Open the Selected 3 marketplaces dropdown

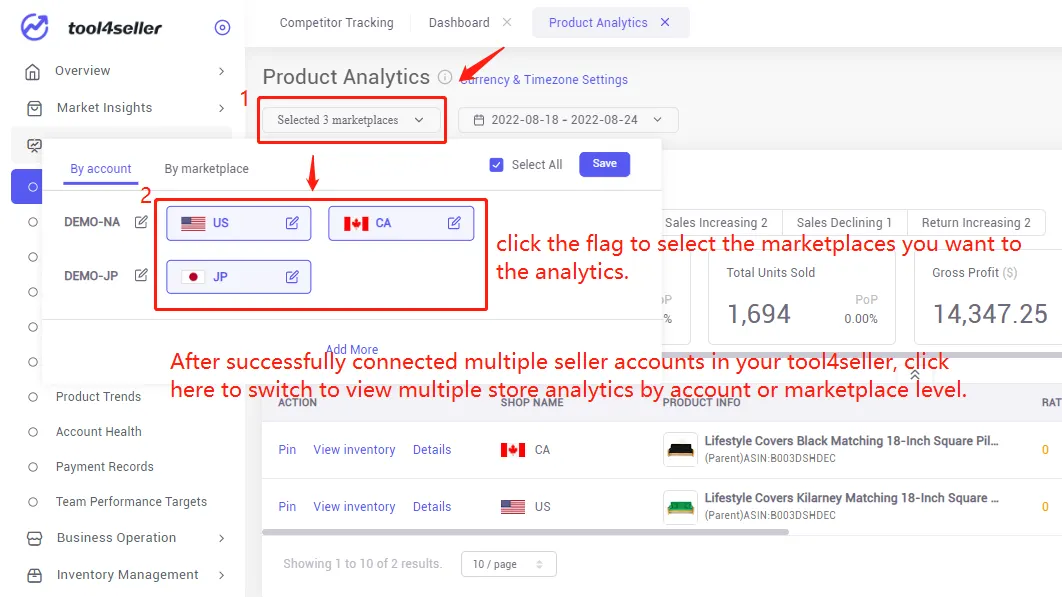[351, 119]
